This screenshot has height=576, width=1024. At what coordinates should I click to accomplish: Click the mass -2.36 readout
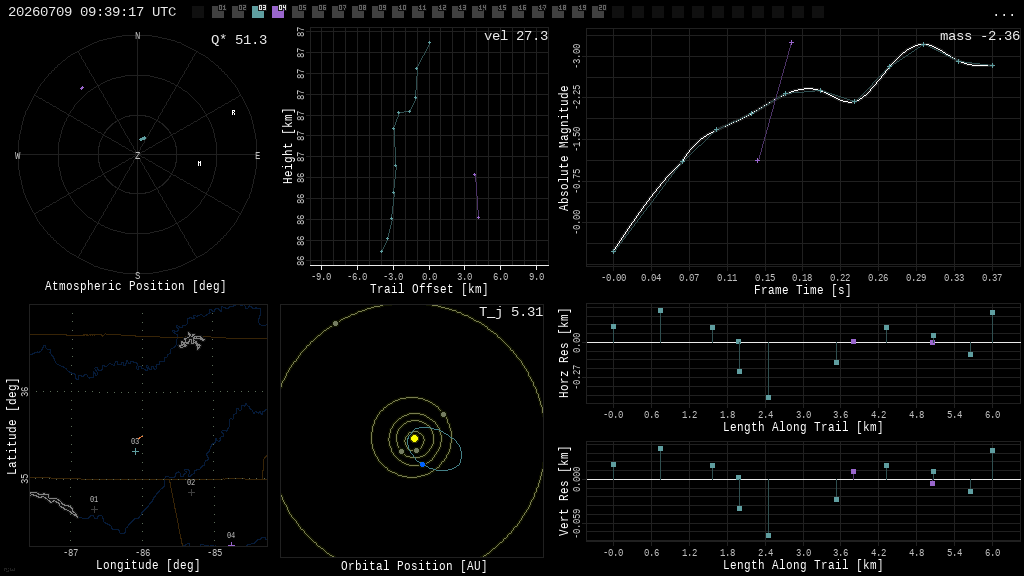(x=980, y=36)
